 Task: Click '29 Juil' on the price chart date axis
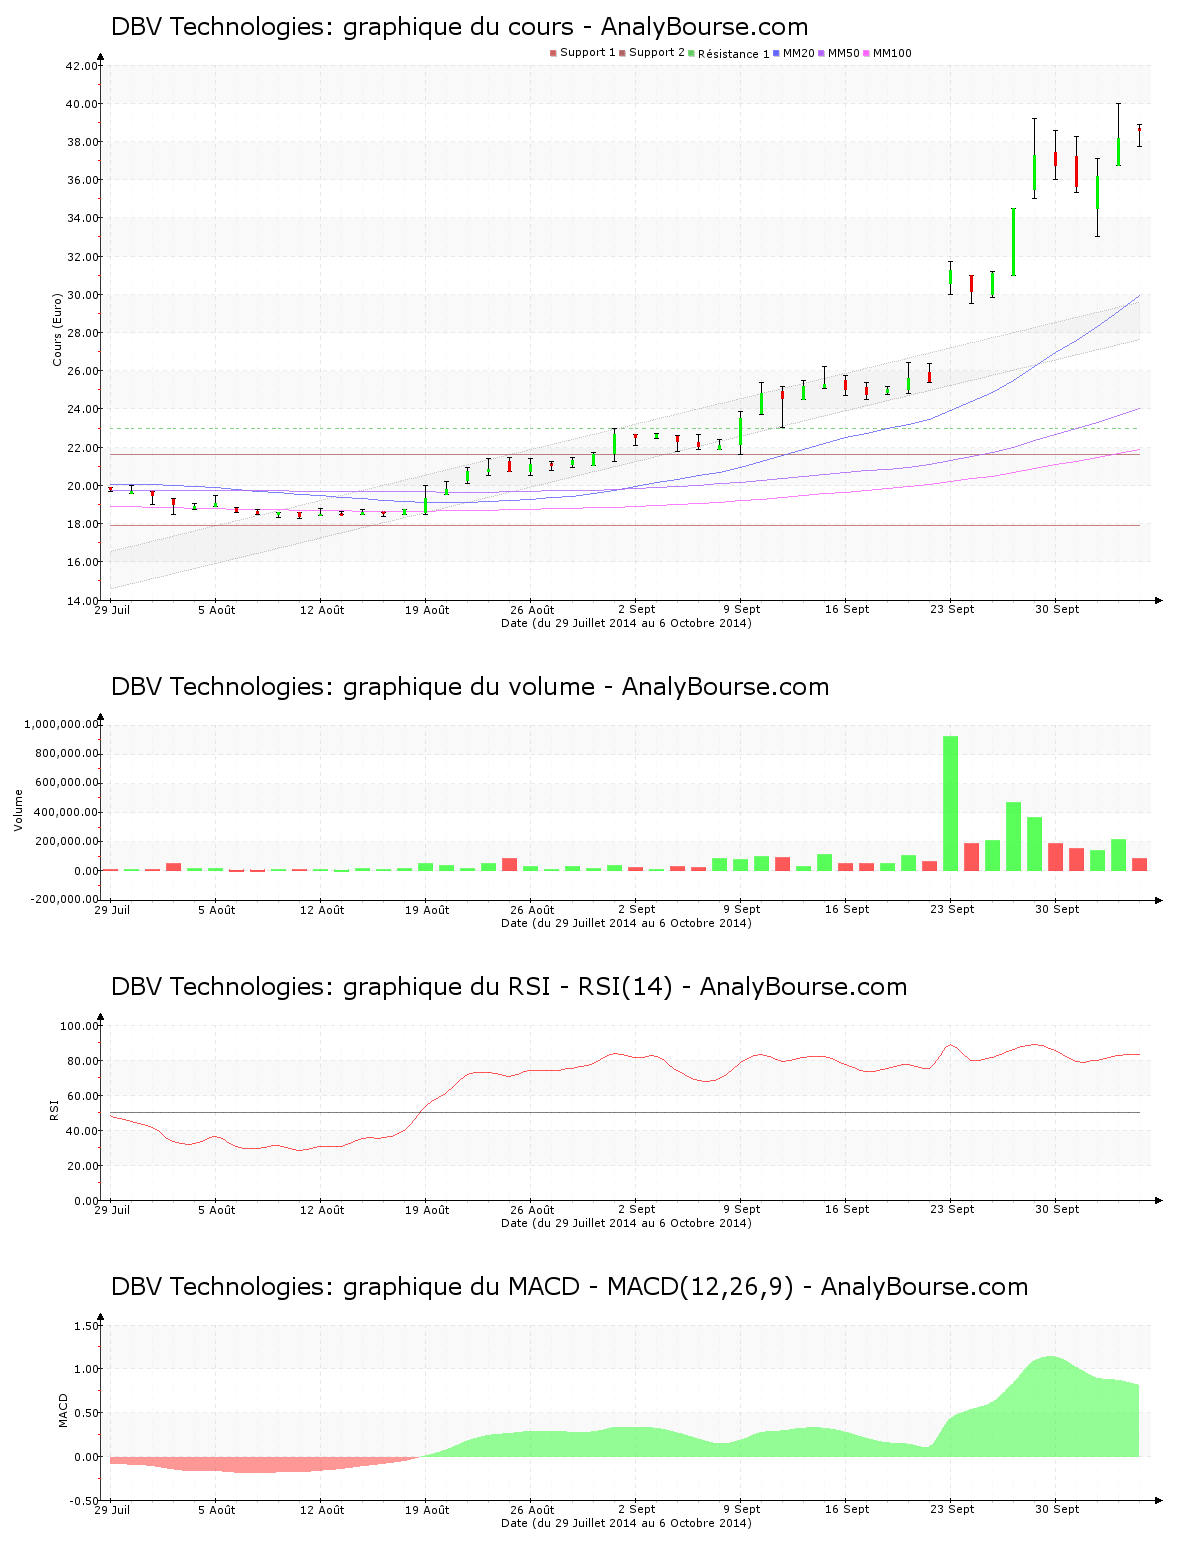tap(112, 609)
